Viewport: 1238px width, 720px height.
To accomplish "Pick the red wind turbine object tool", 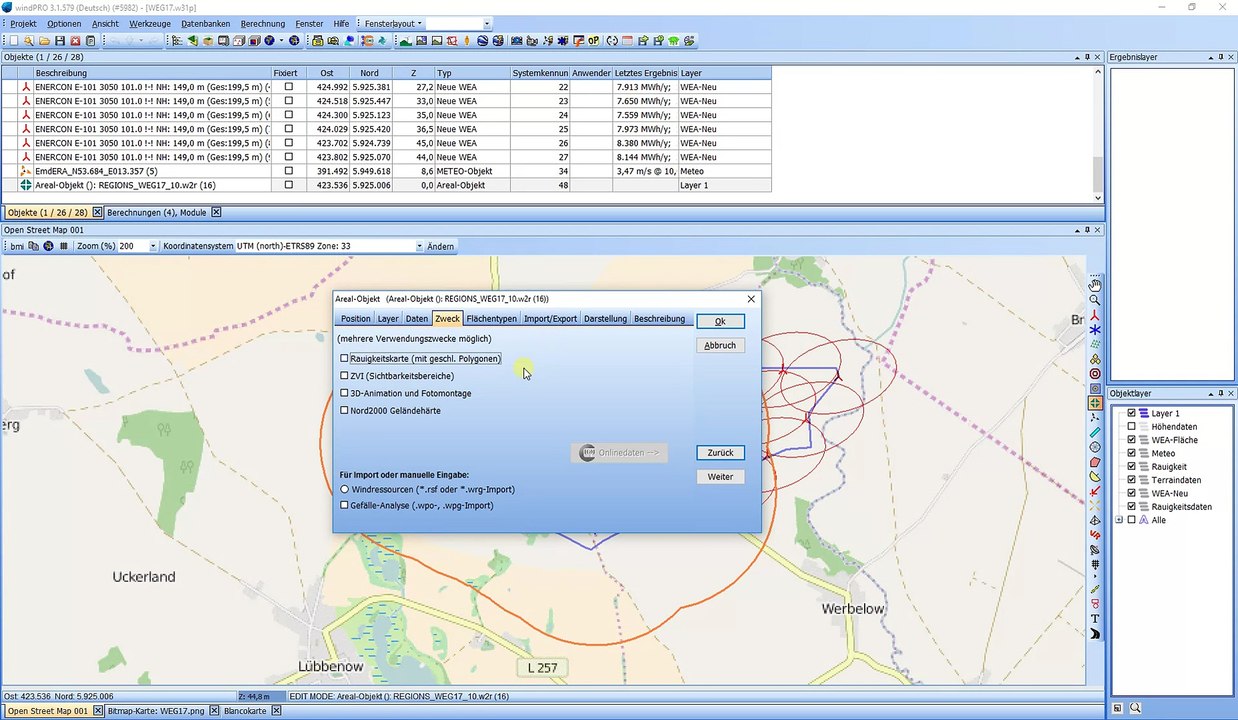I will point(1095,315).
